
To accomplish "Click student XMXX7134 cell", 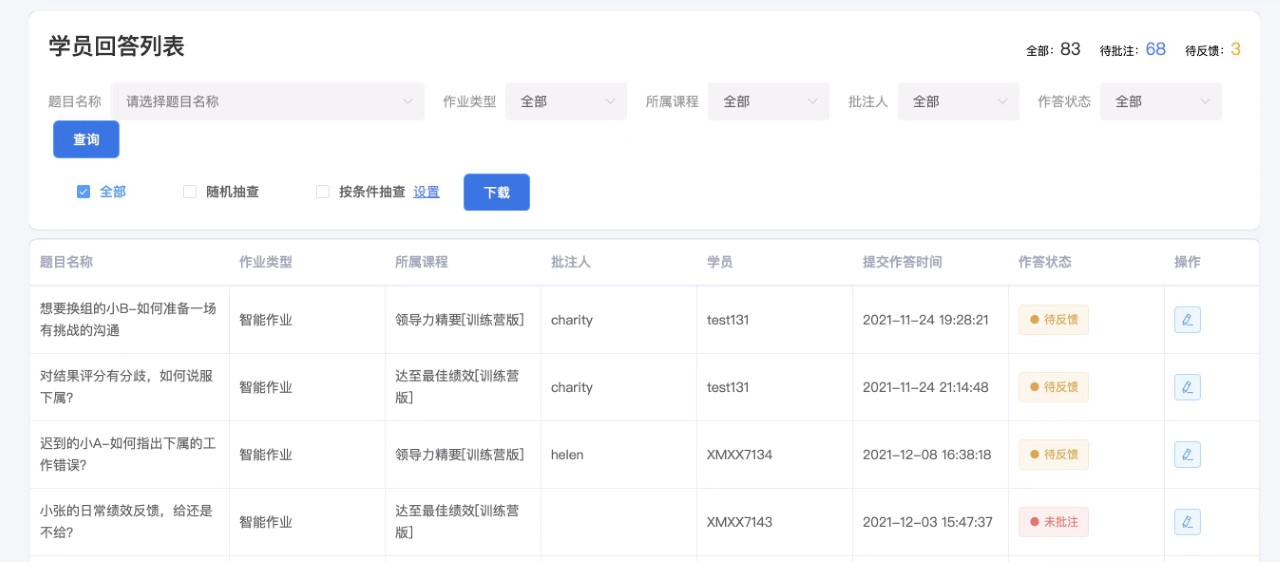I will 740,454.
